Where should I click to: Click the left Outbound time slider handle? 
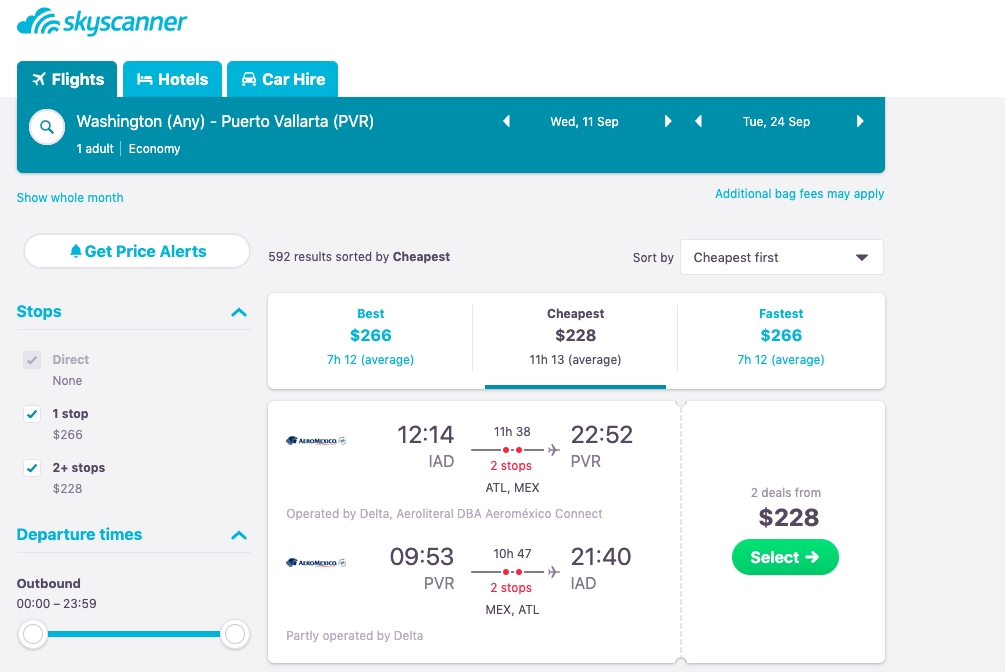(33, 634)
